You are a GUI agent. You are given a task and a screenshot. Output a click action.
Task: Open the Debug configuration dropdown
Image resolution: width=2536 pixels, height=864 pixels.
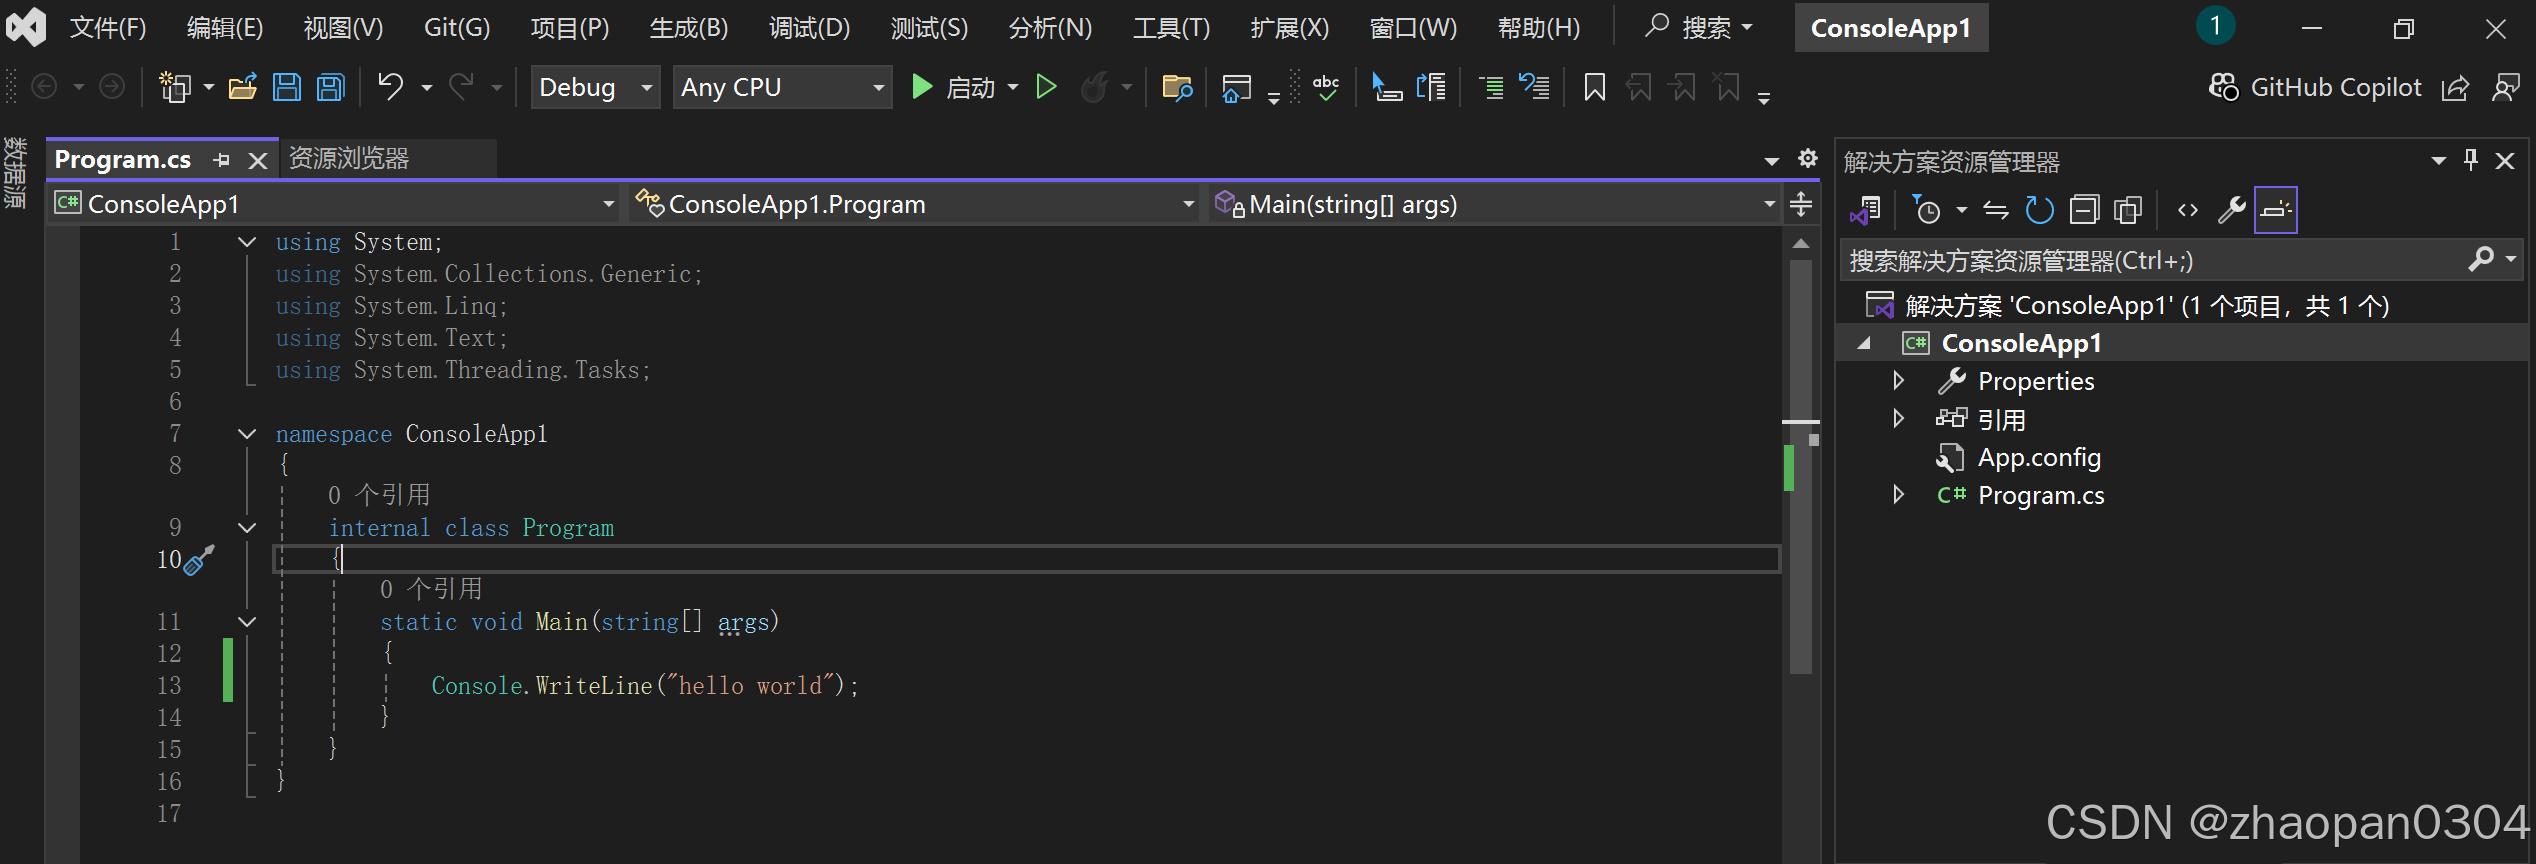595,88
